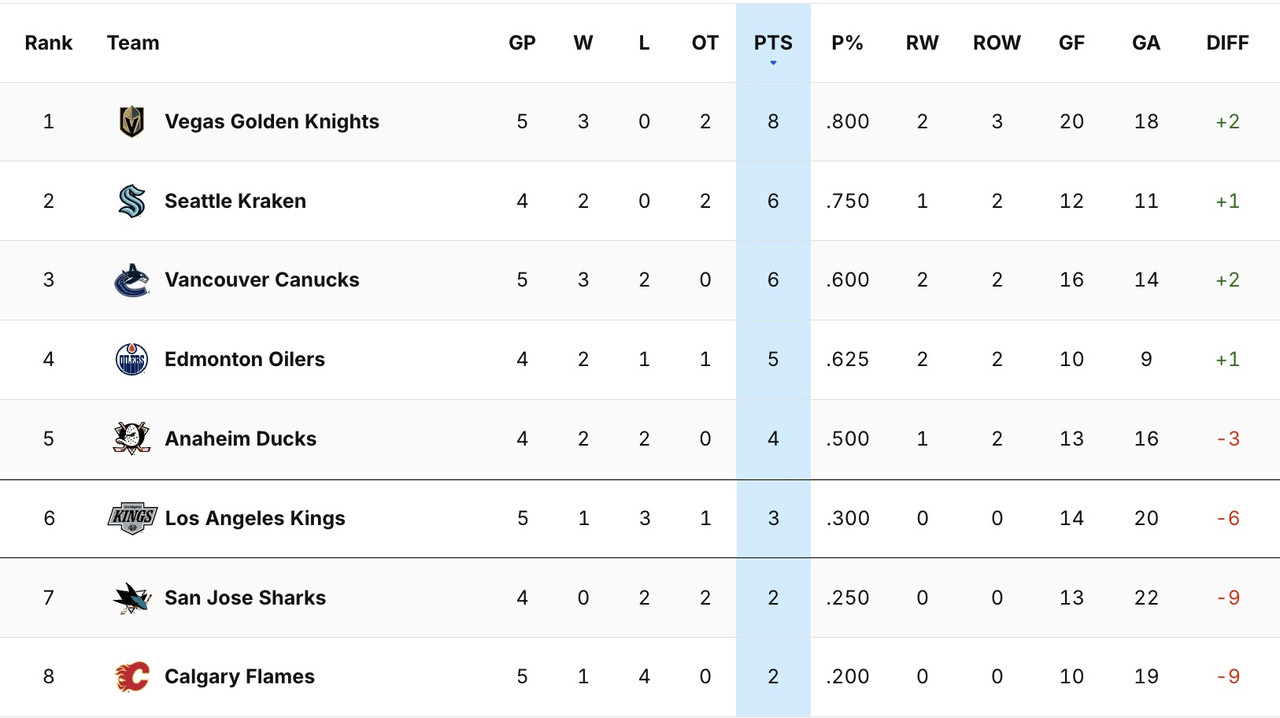Viewport: 1280px width, 718px height.
Task: Click the Rank column header
Action: click(49, 43)
